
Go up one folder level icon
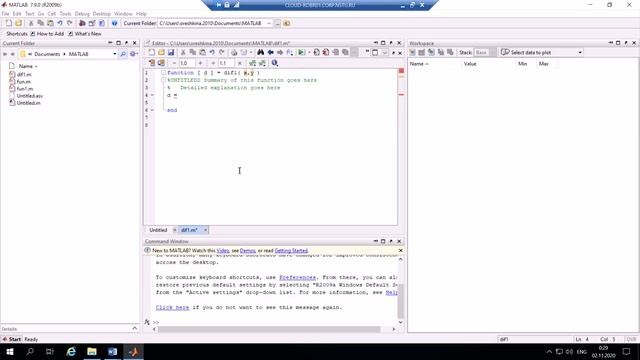287,23
